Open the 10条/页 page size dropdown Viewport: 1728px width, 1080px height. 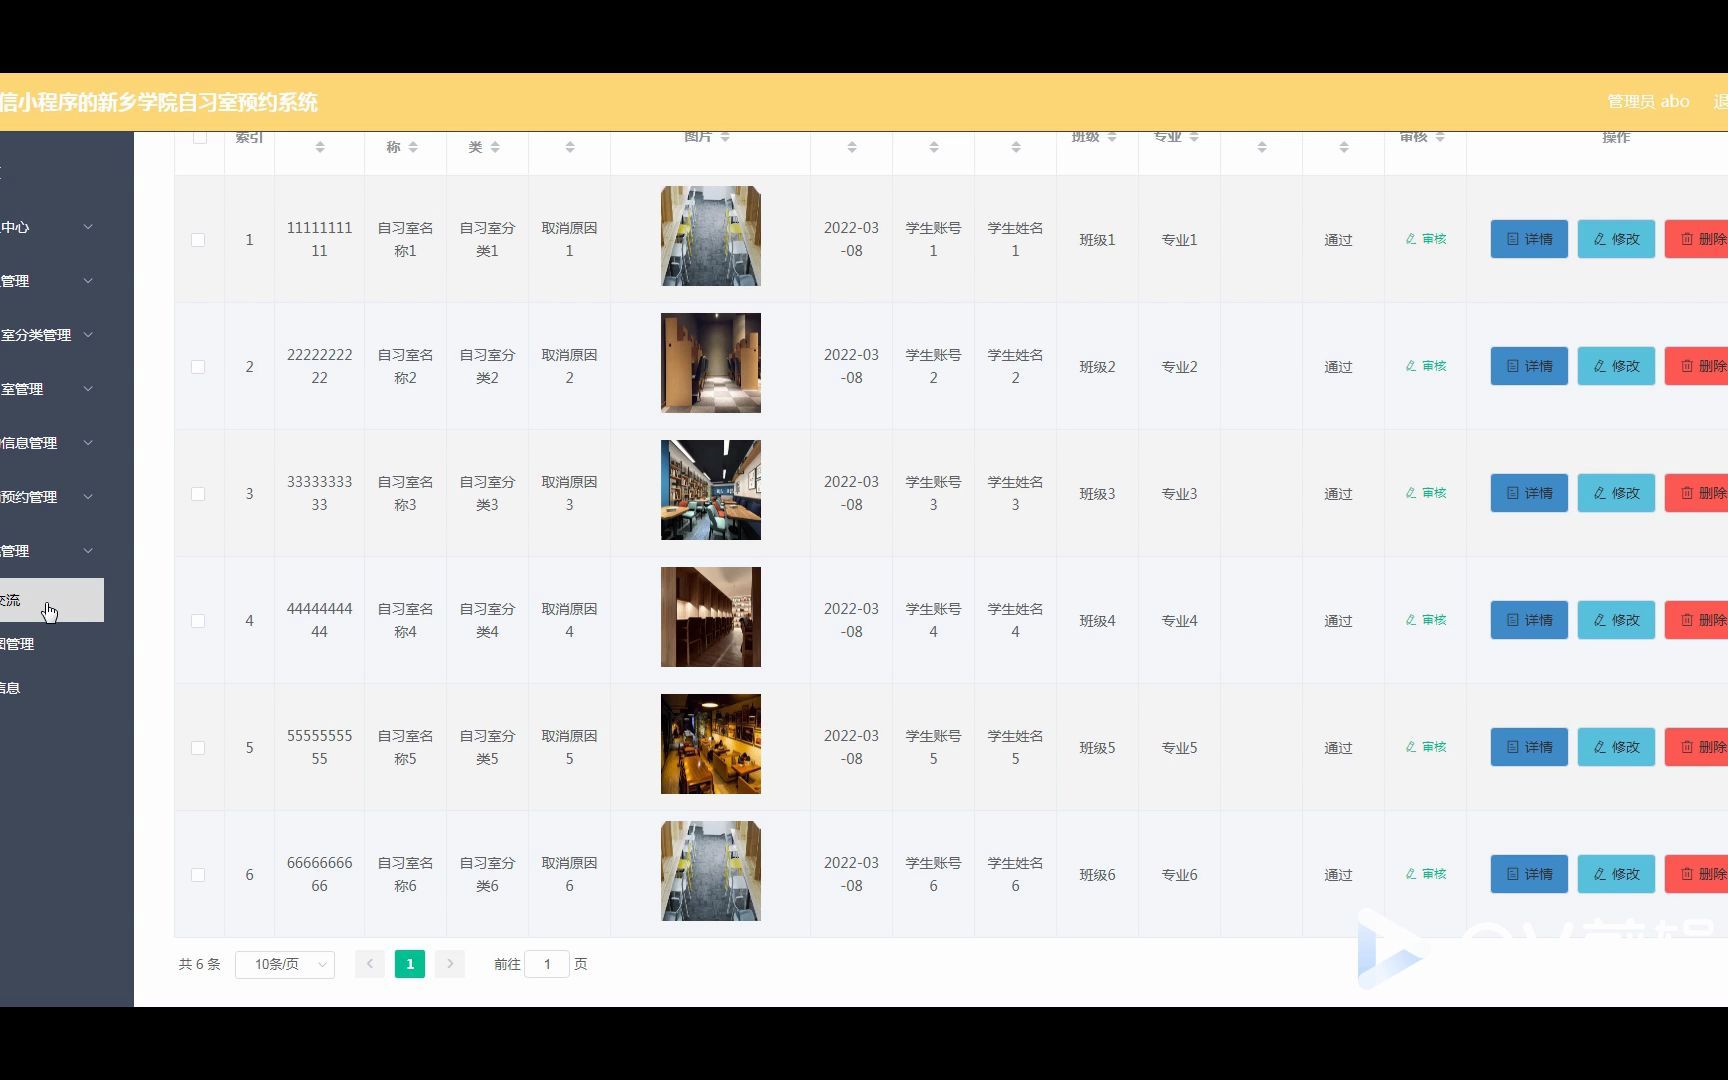click(x=285, y=964)
